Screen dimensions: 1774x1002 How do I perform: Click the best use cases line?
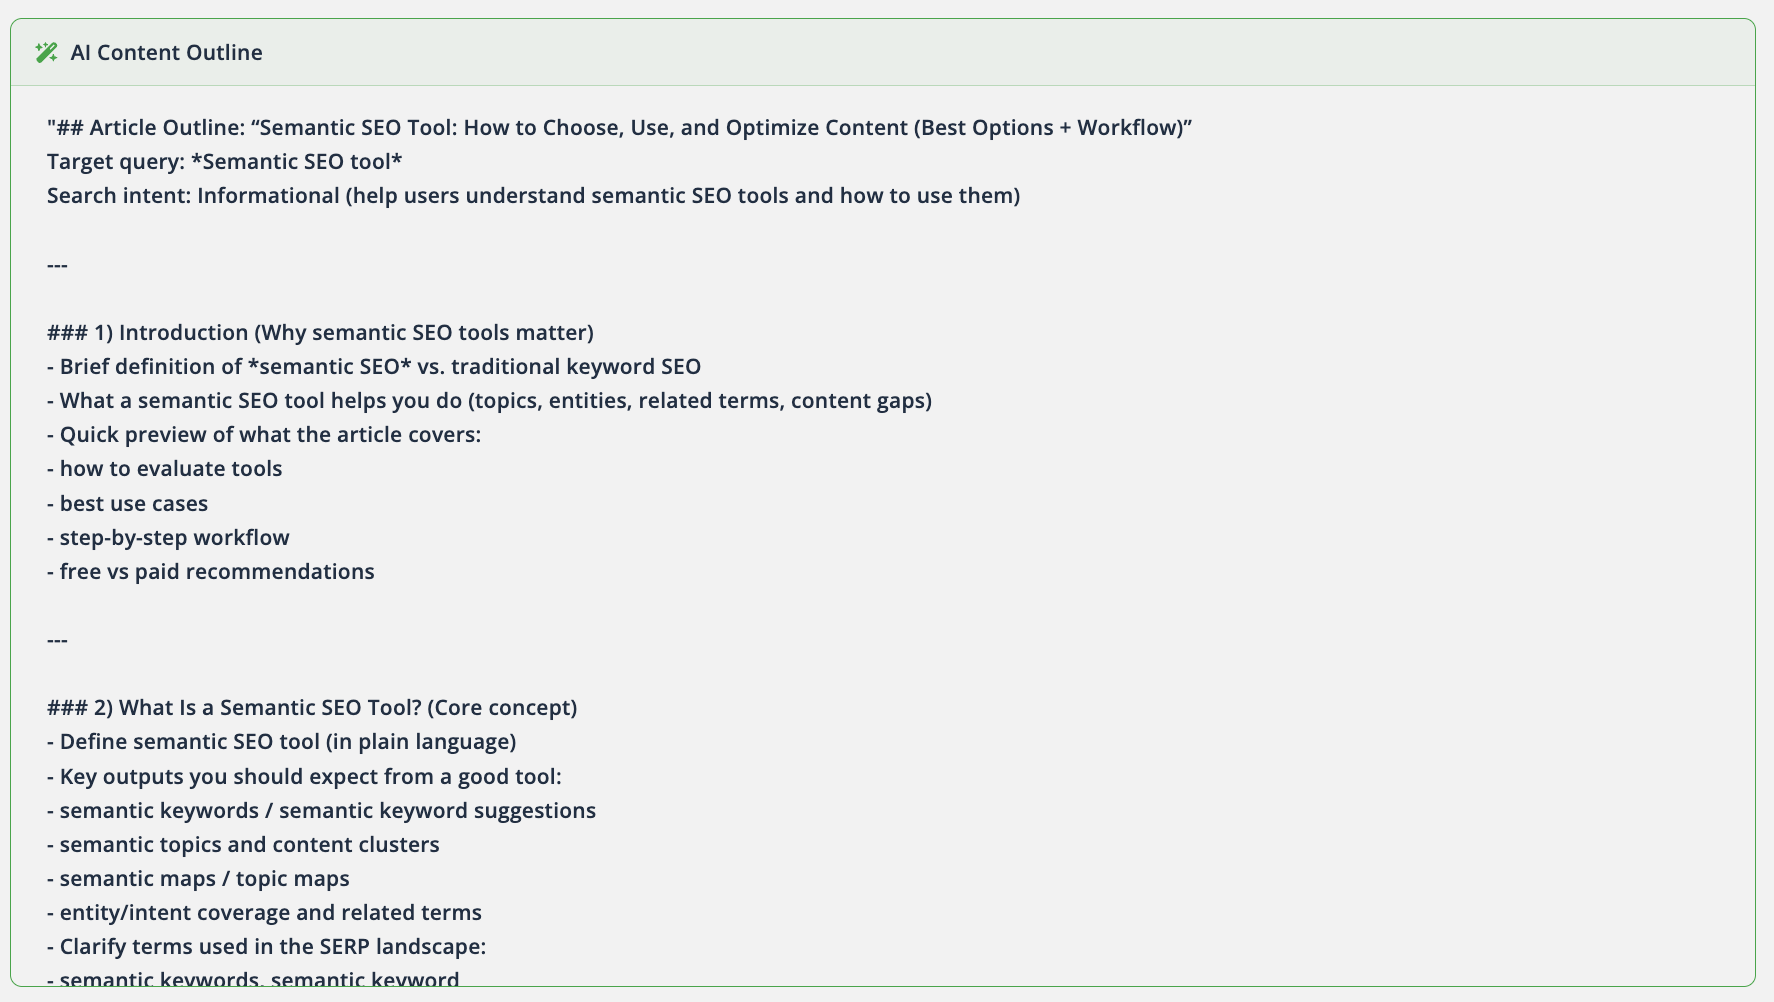click(x=128, y=504)
